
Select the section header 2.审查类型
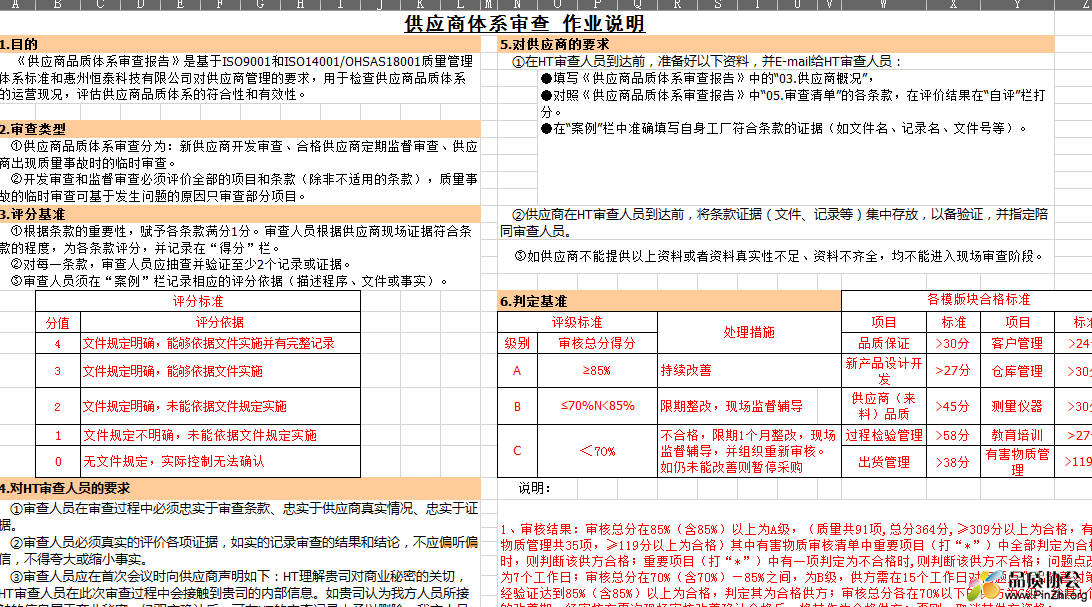(x=240, y=129)
